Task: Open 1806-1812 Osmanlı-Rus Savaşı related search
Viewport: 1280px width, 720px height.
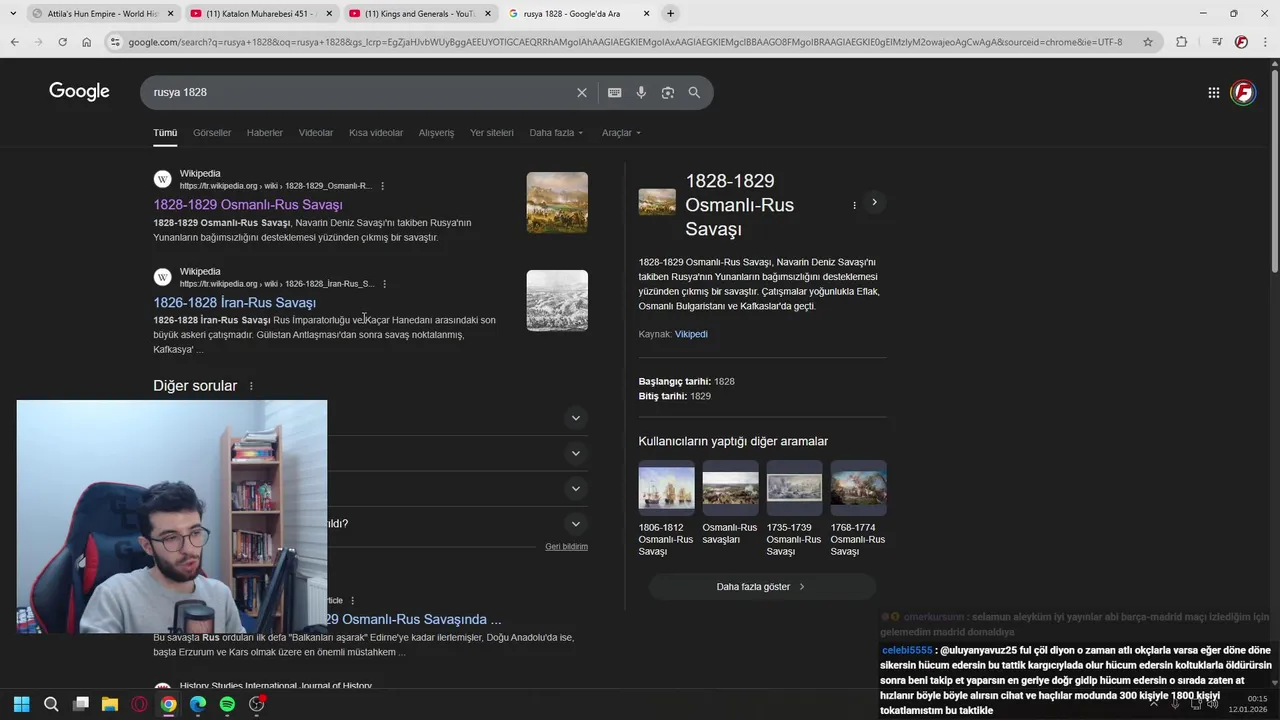Action: (x=666, y=509)
